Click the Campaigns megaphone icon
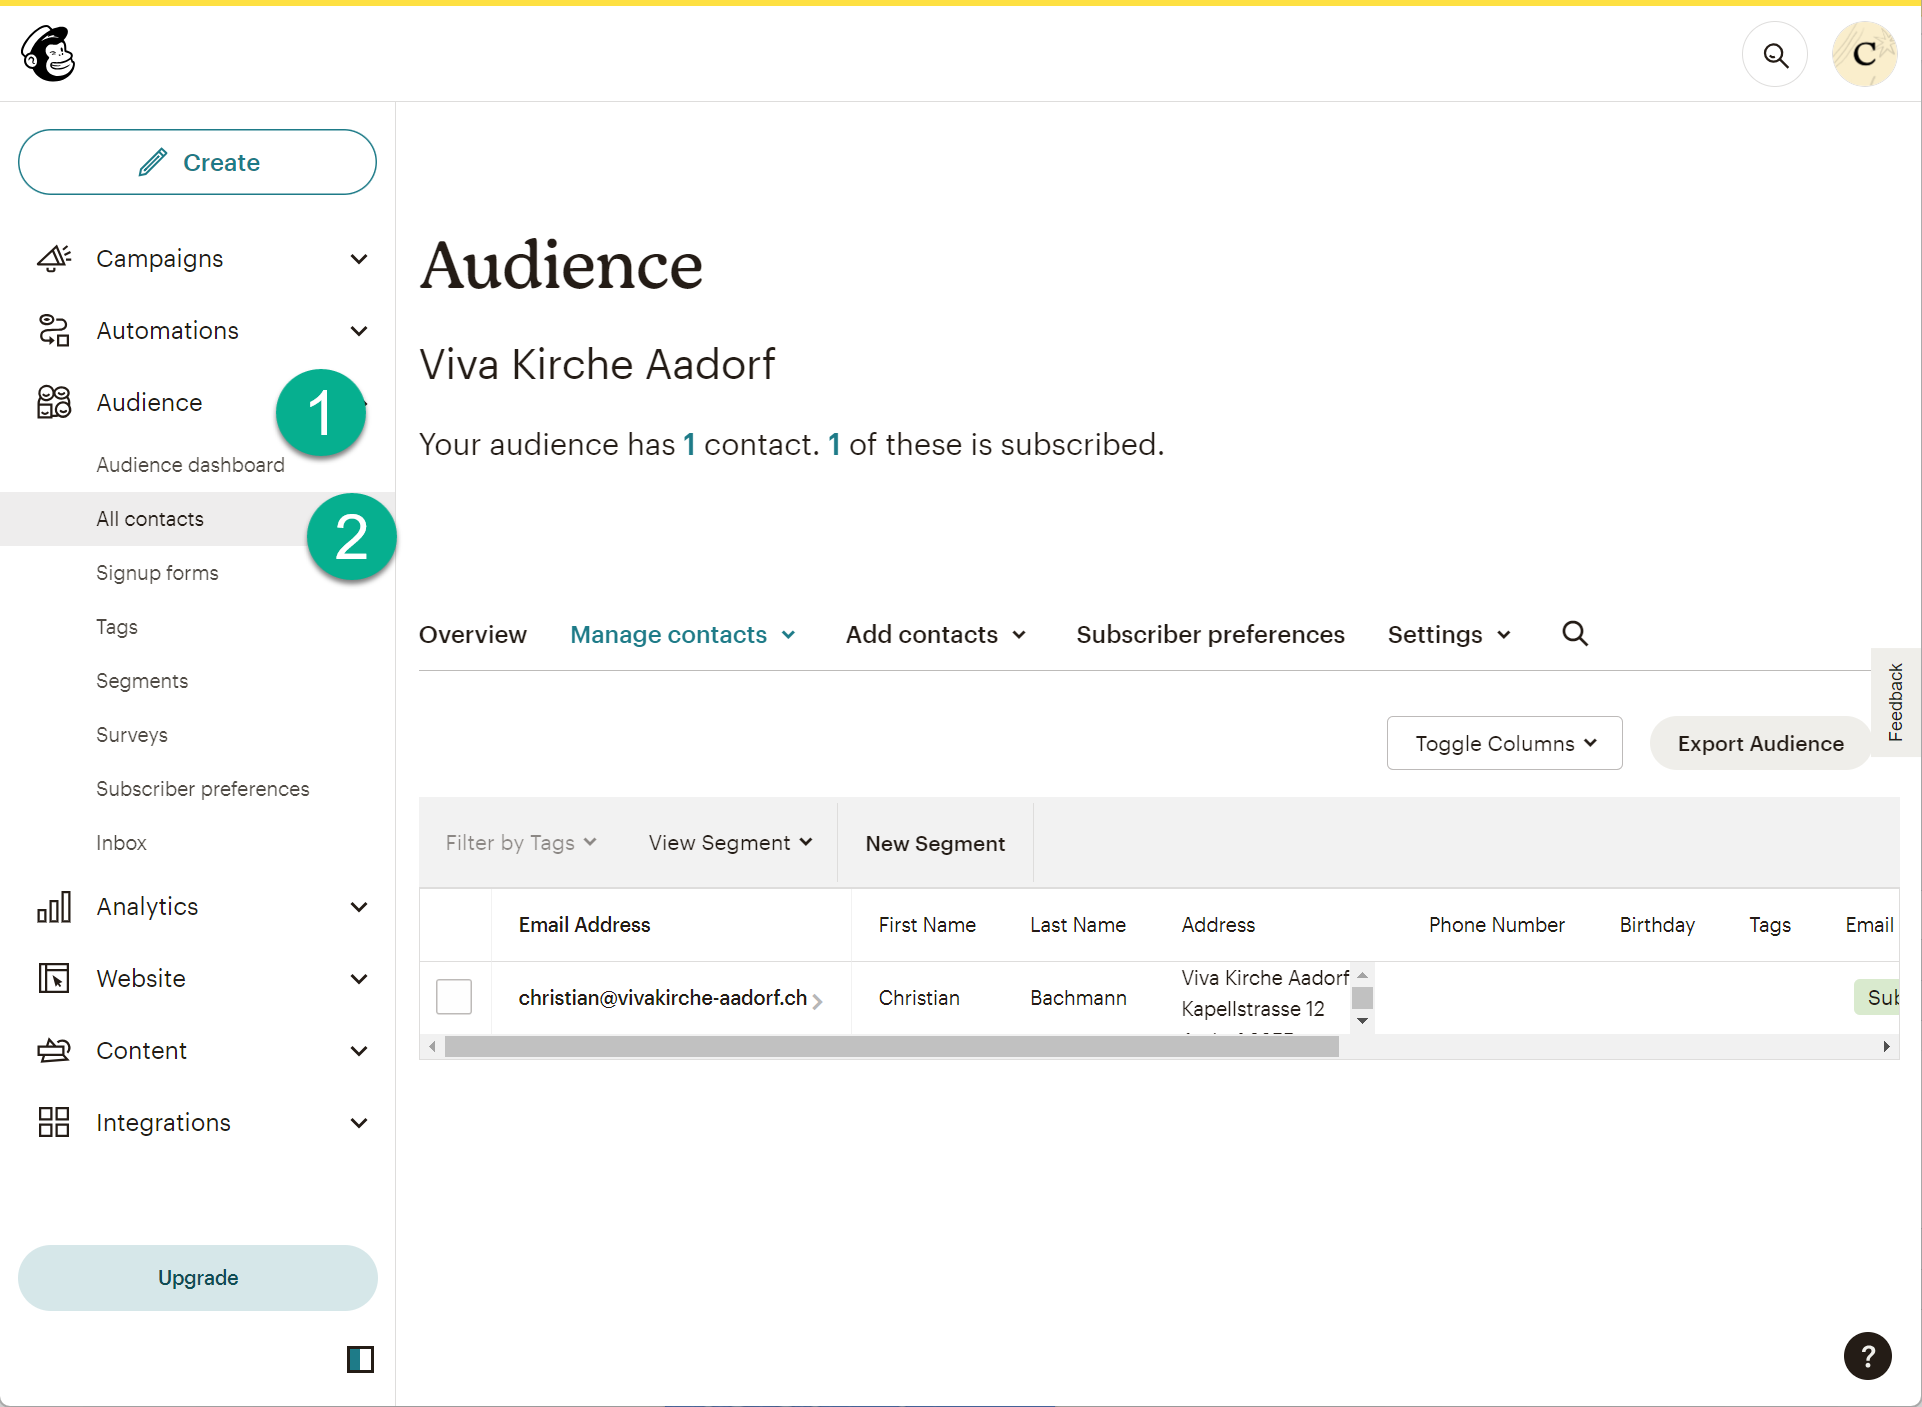 54,259
